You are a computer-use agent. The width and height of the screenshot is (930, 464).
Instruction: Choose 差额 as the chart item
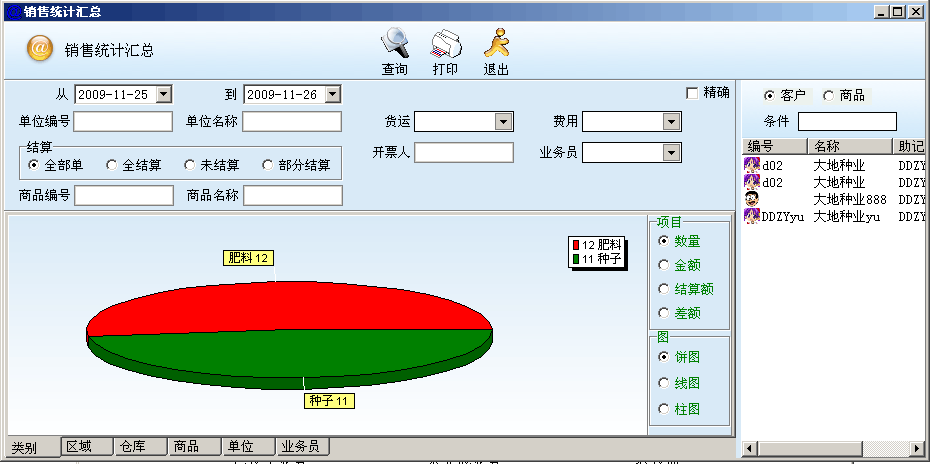coord(664,313)
